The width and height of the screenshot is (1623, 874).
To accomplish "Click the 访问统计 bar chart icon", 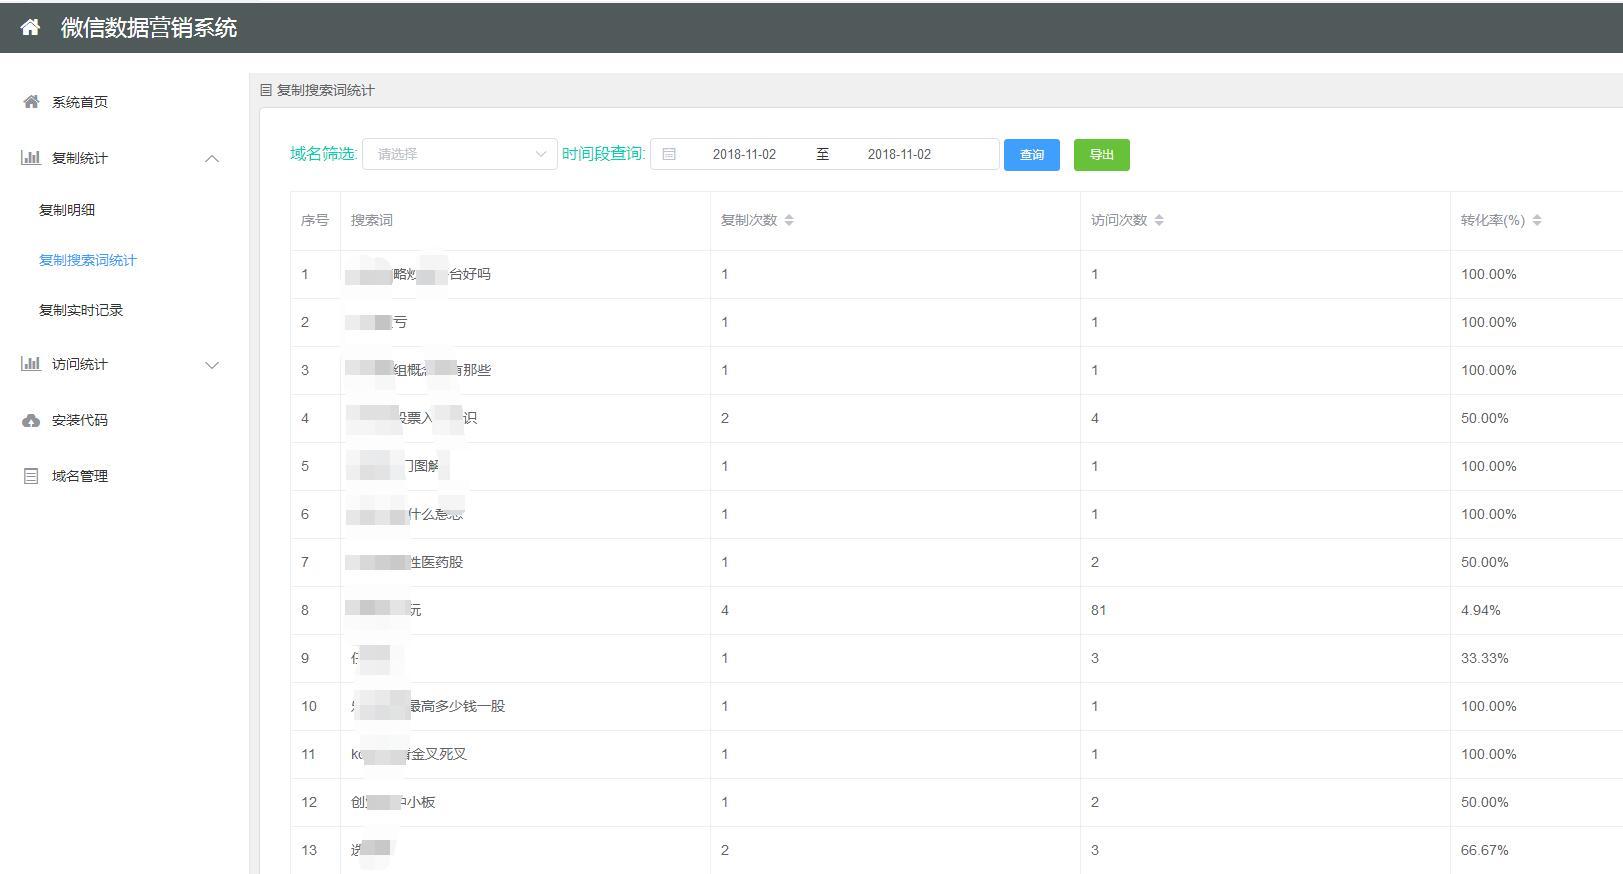I will (x=31, y=364).
